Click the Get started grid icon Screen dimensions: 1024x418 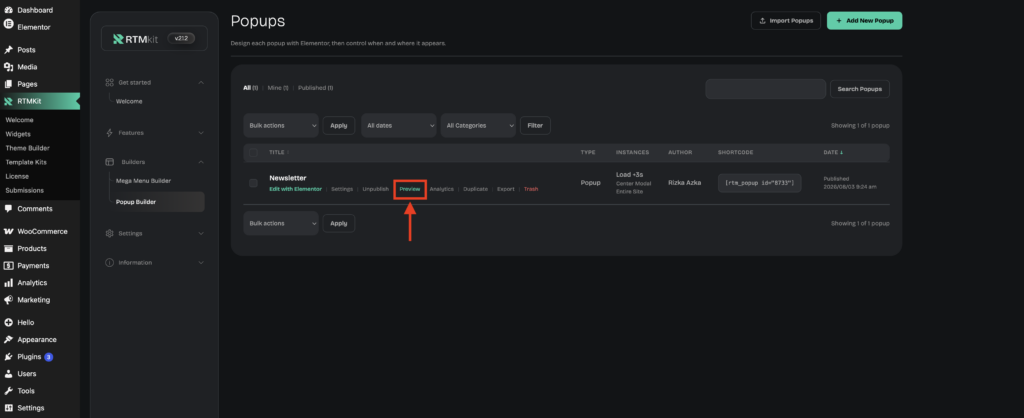[x=110, y=82]
